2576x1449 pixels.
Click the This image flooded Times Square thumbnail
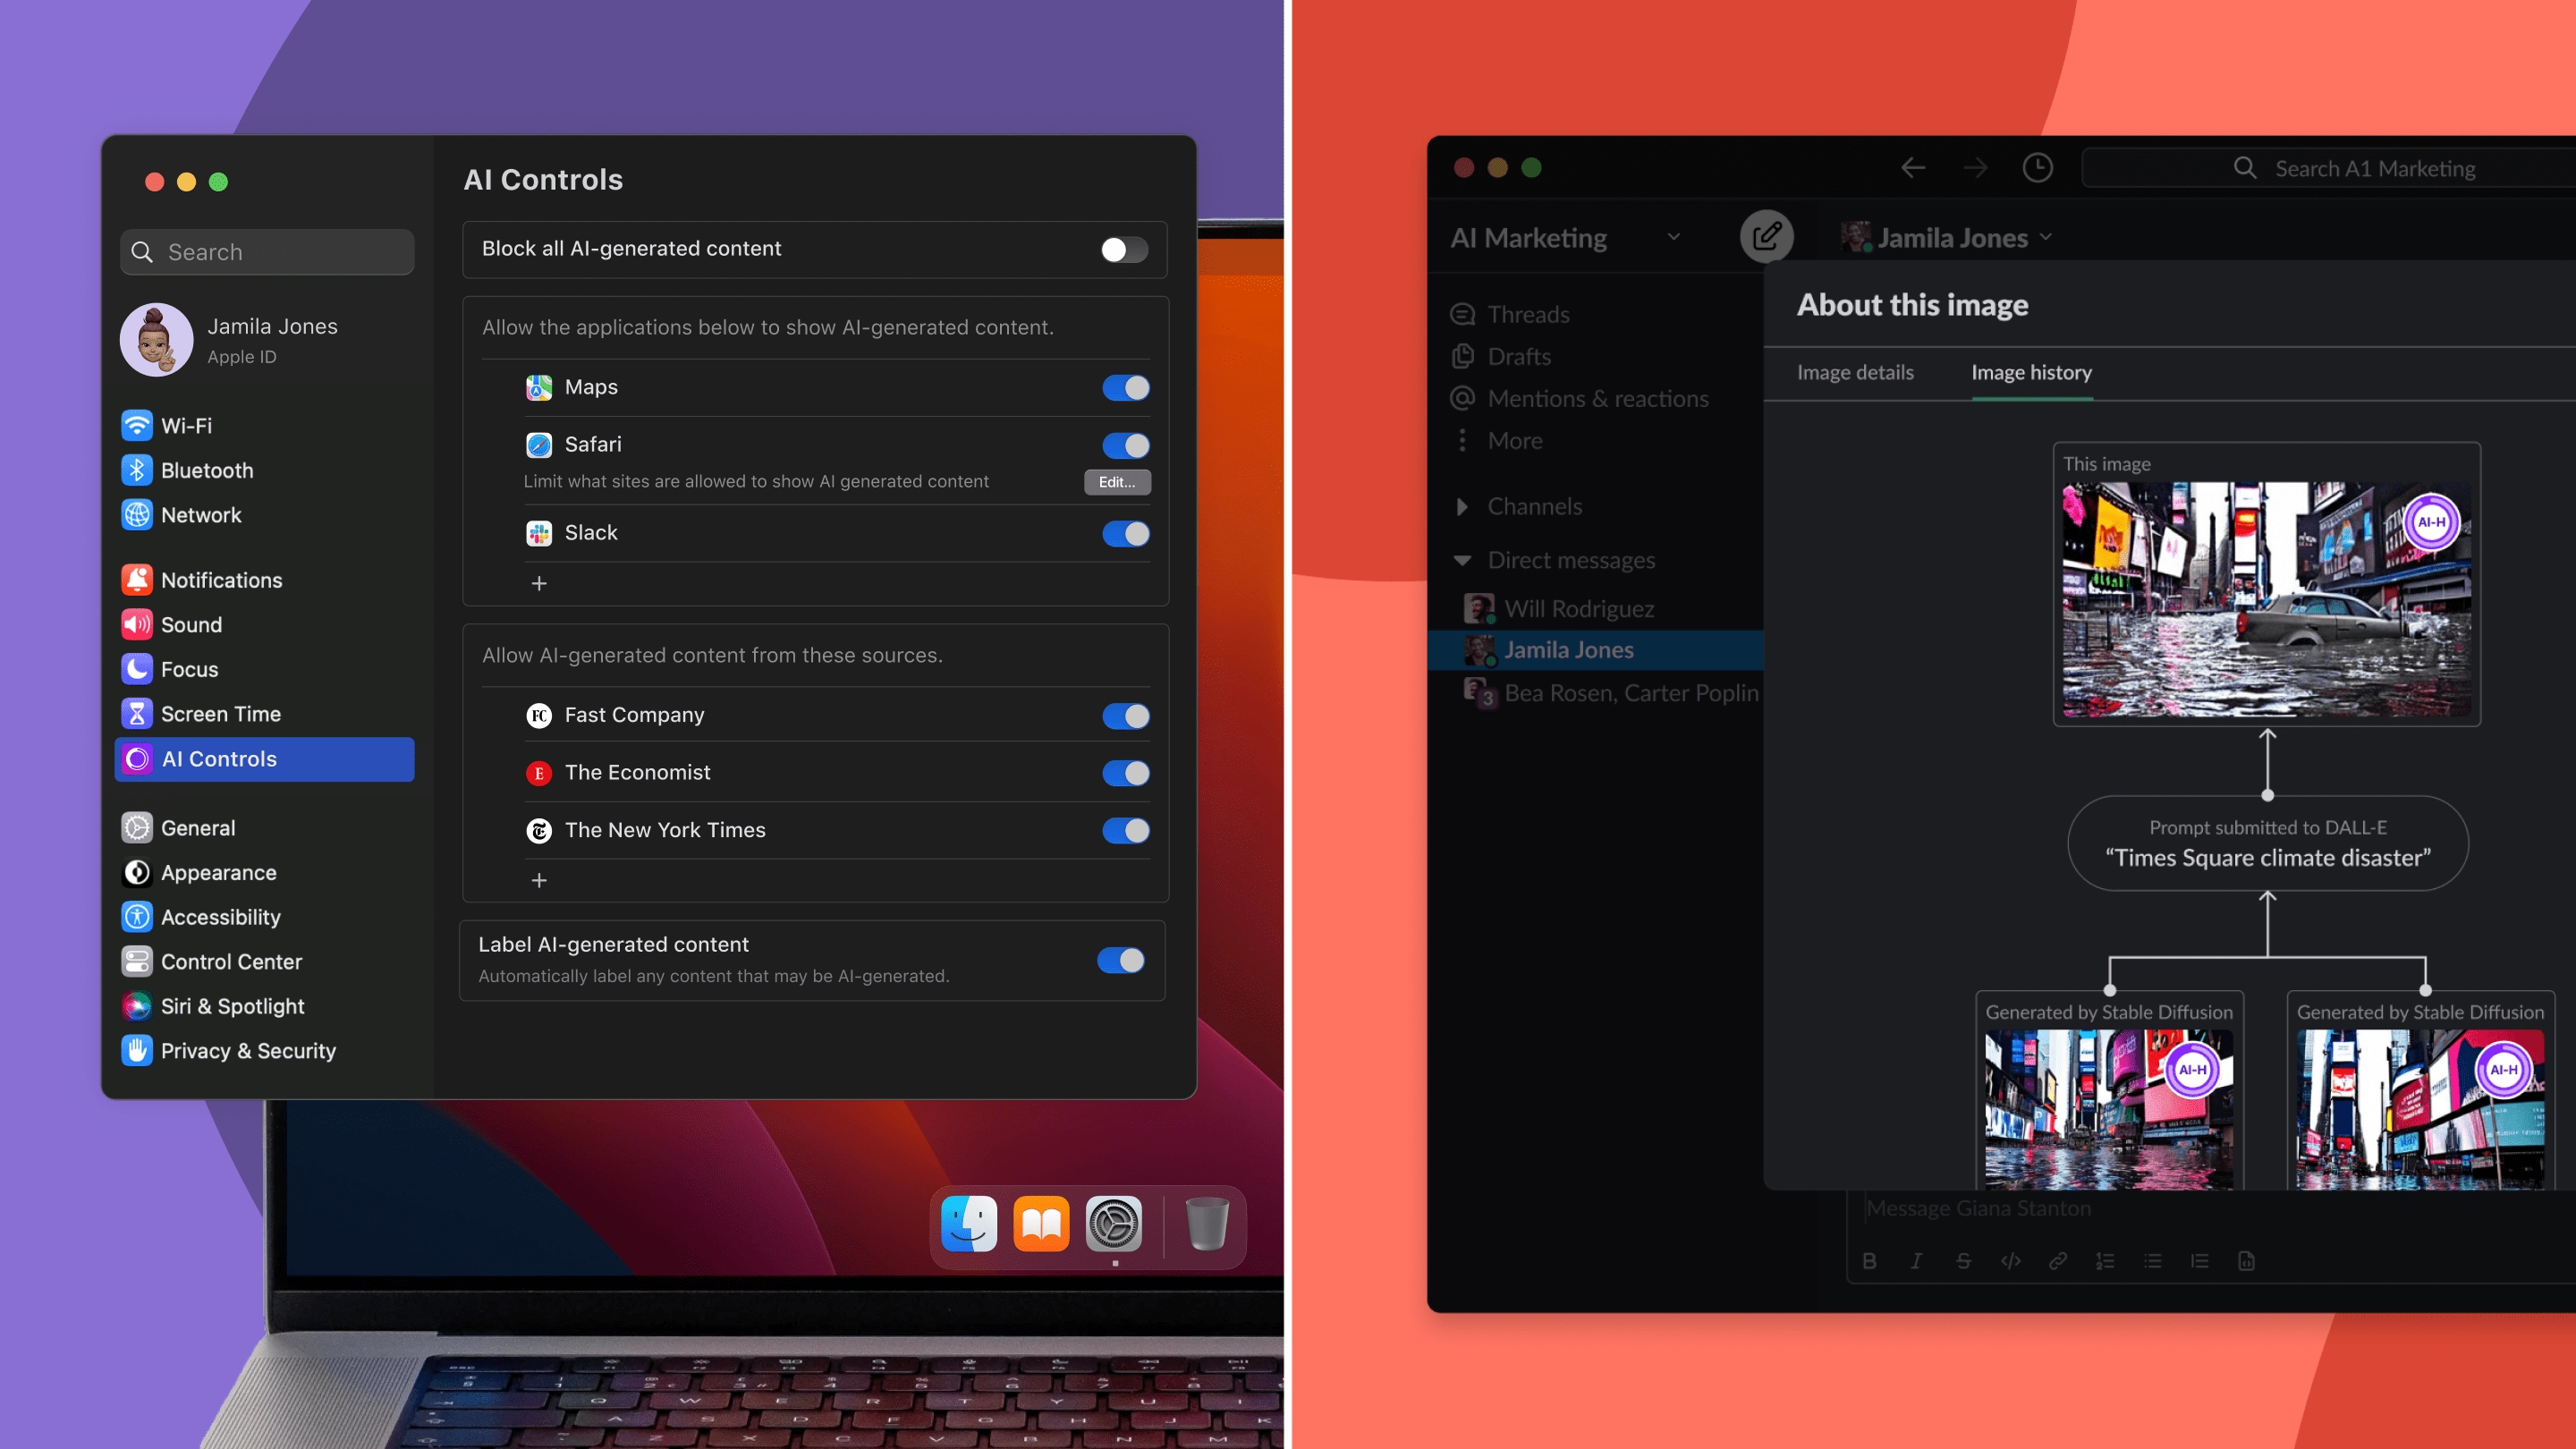point(2267,599)
